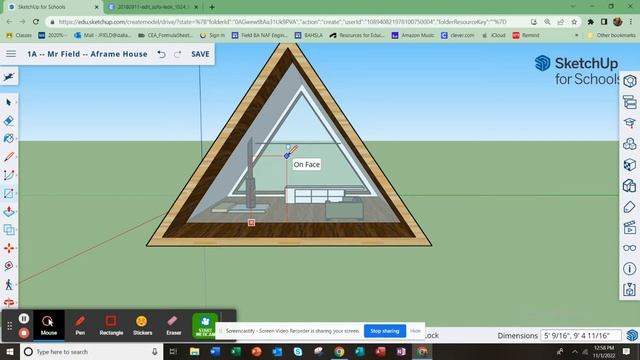Click the search SketchUp bird icon
The width and height of the screenshot is (640, 360).
[9, 77]
